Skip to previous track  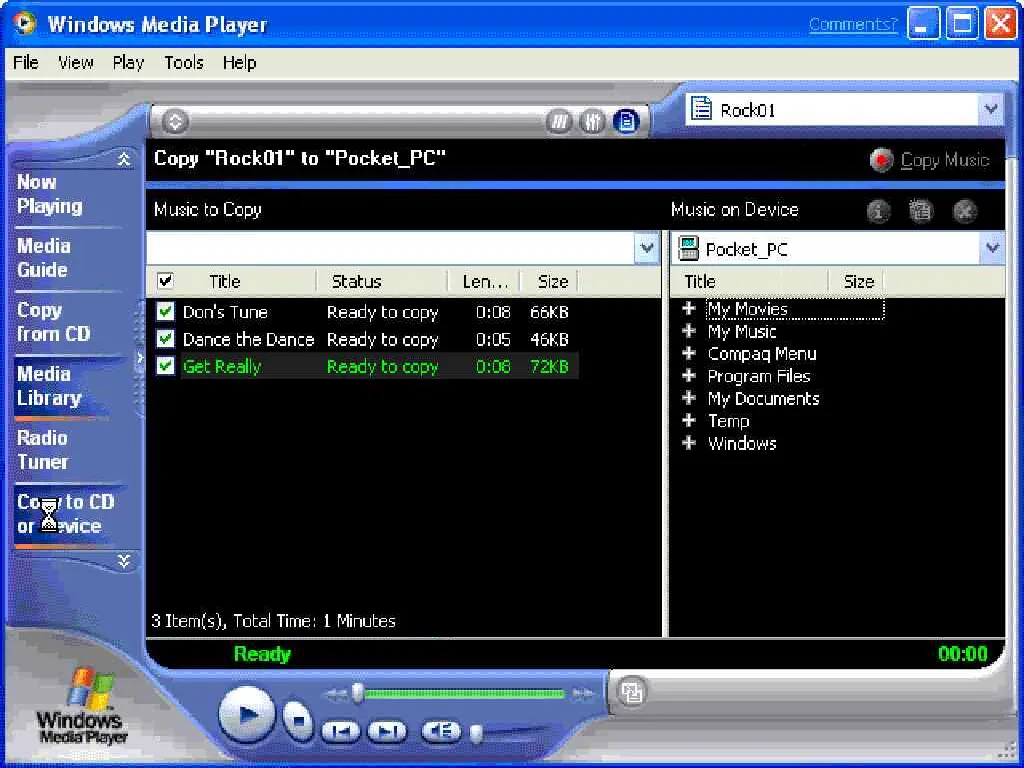341,731
